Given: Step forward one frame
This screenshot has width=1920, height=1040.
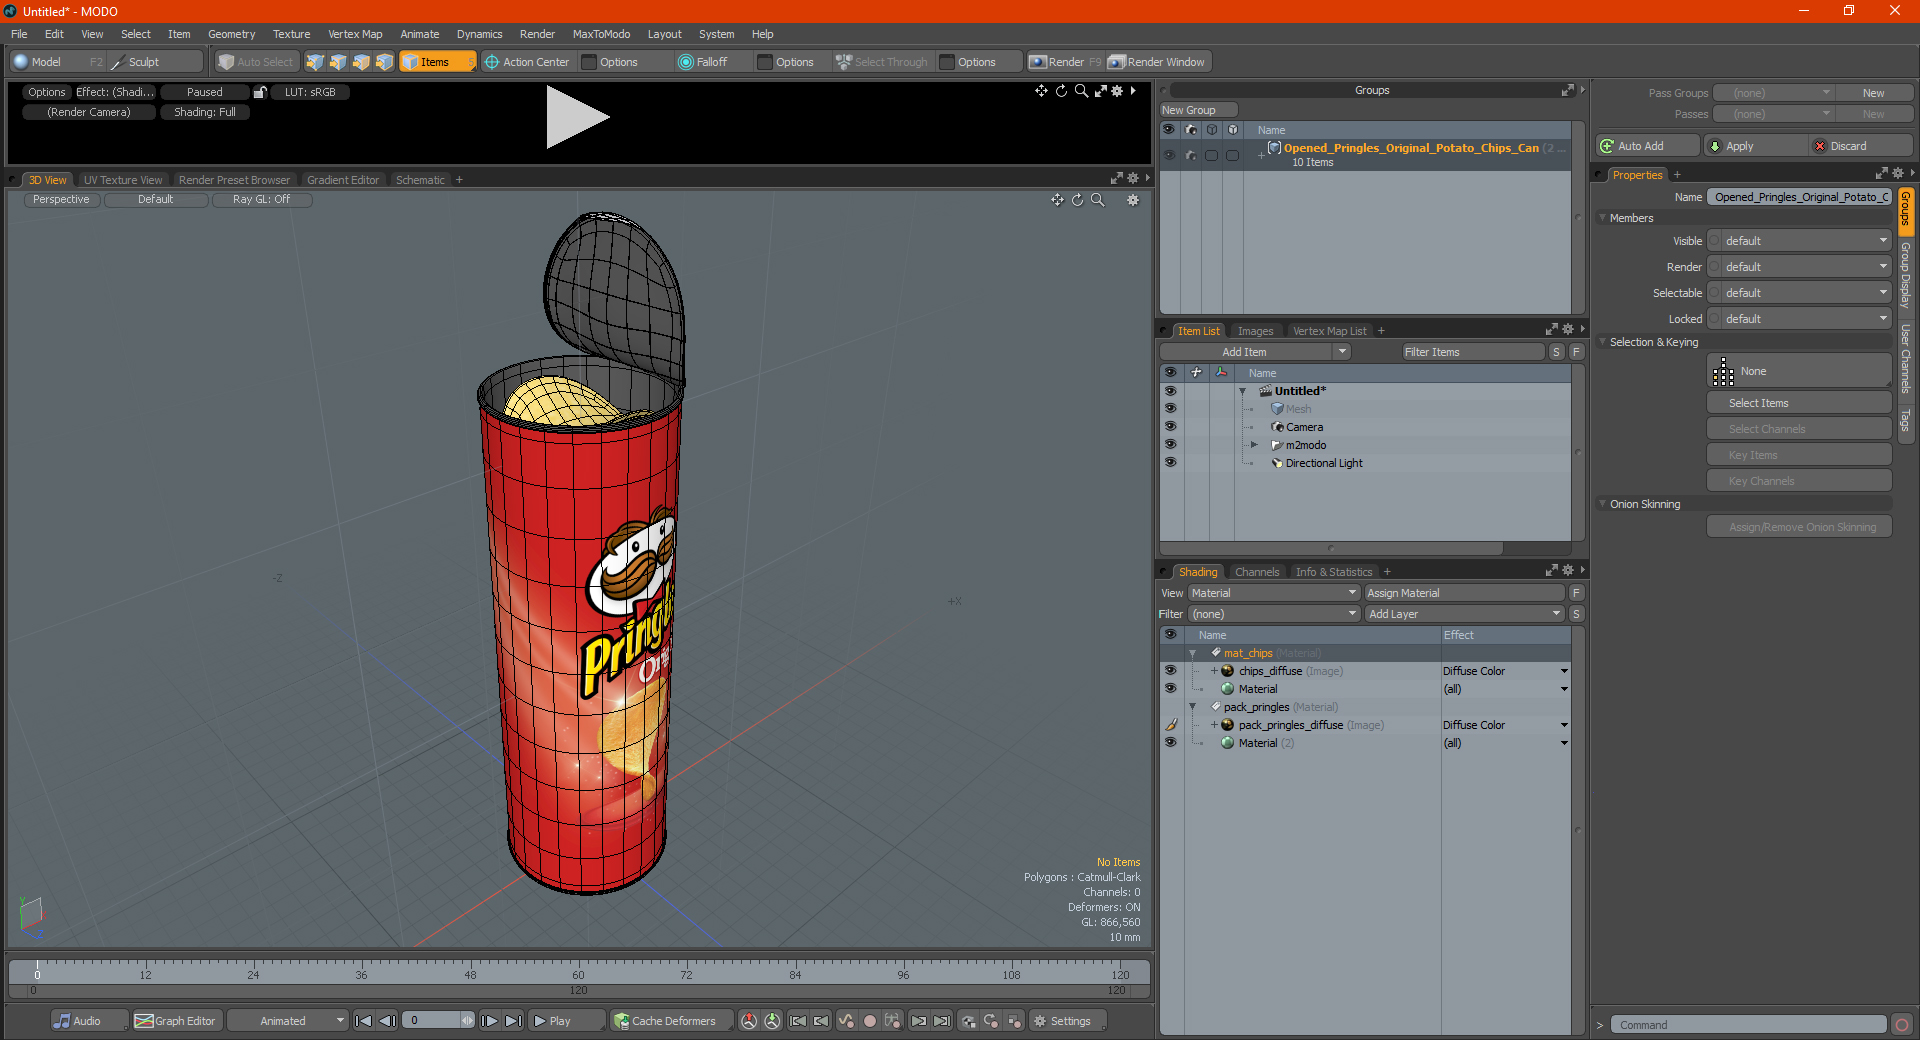Looking at the screenshot, I should pos(489,1021).
